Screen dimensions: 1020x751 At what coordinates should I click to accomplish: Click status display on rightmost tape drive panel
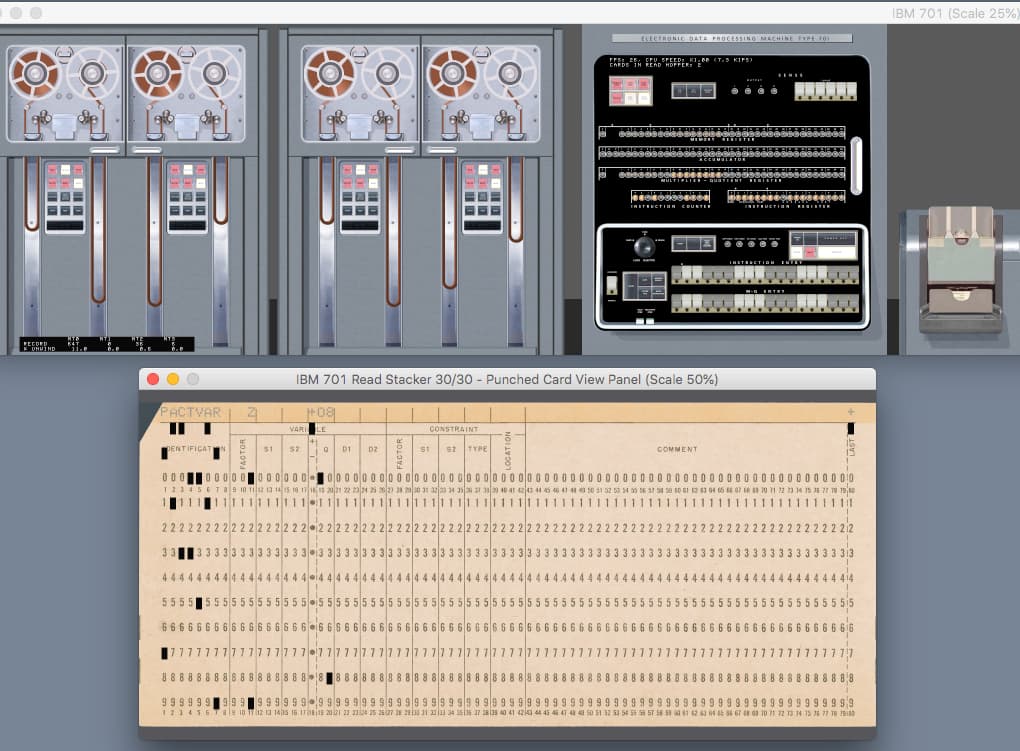pyautogui.click(x=482, y=226)
